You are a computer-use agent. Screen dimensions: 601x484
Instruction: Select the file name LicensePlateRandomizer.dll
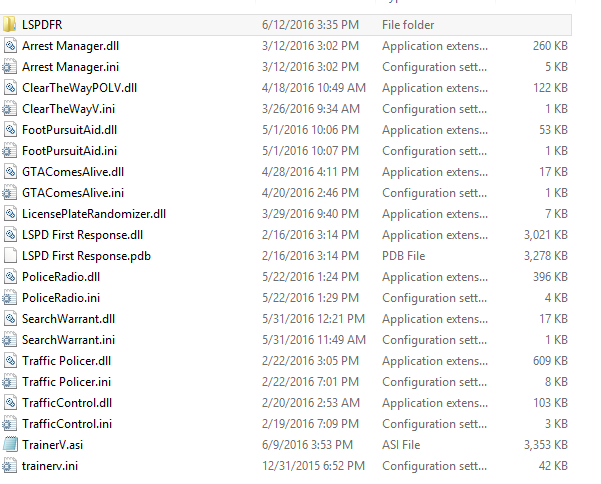[94, 214]
